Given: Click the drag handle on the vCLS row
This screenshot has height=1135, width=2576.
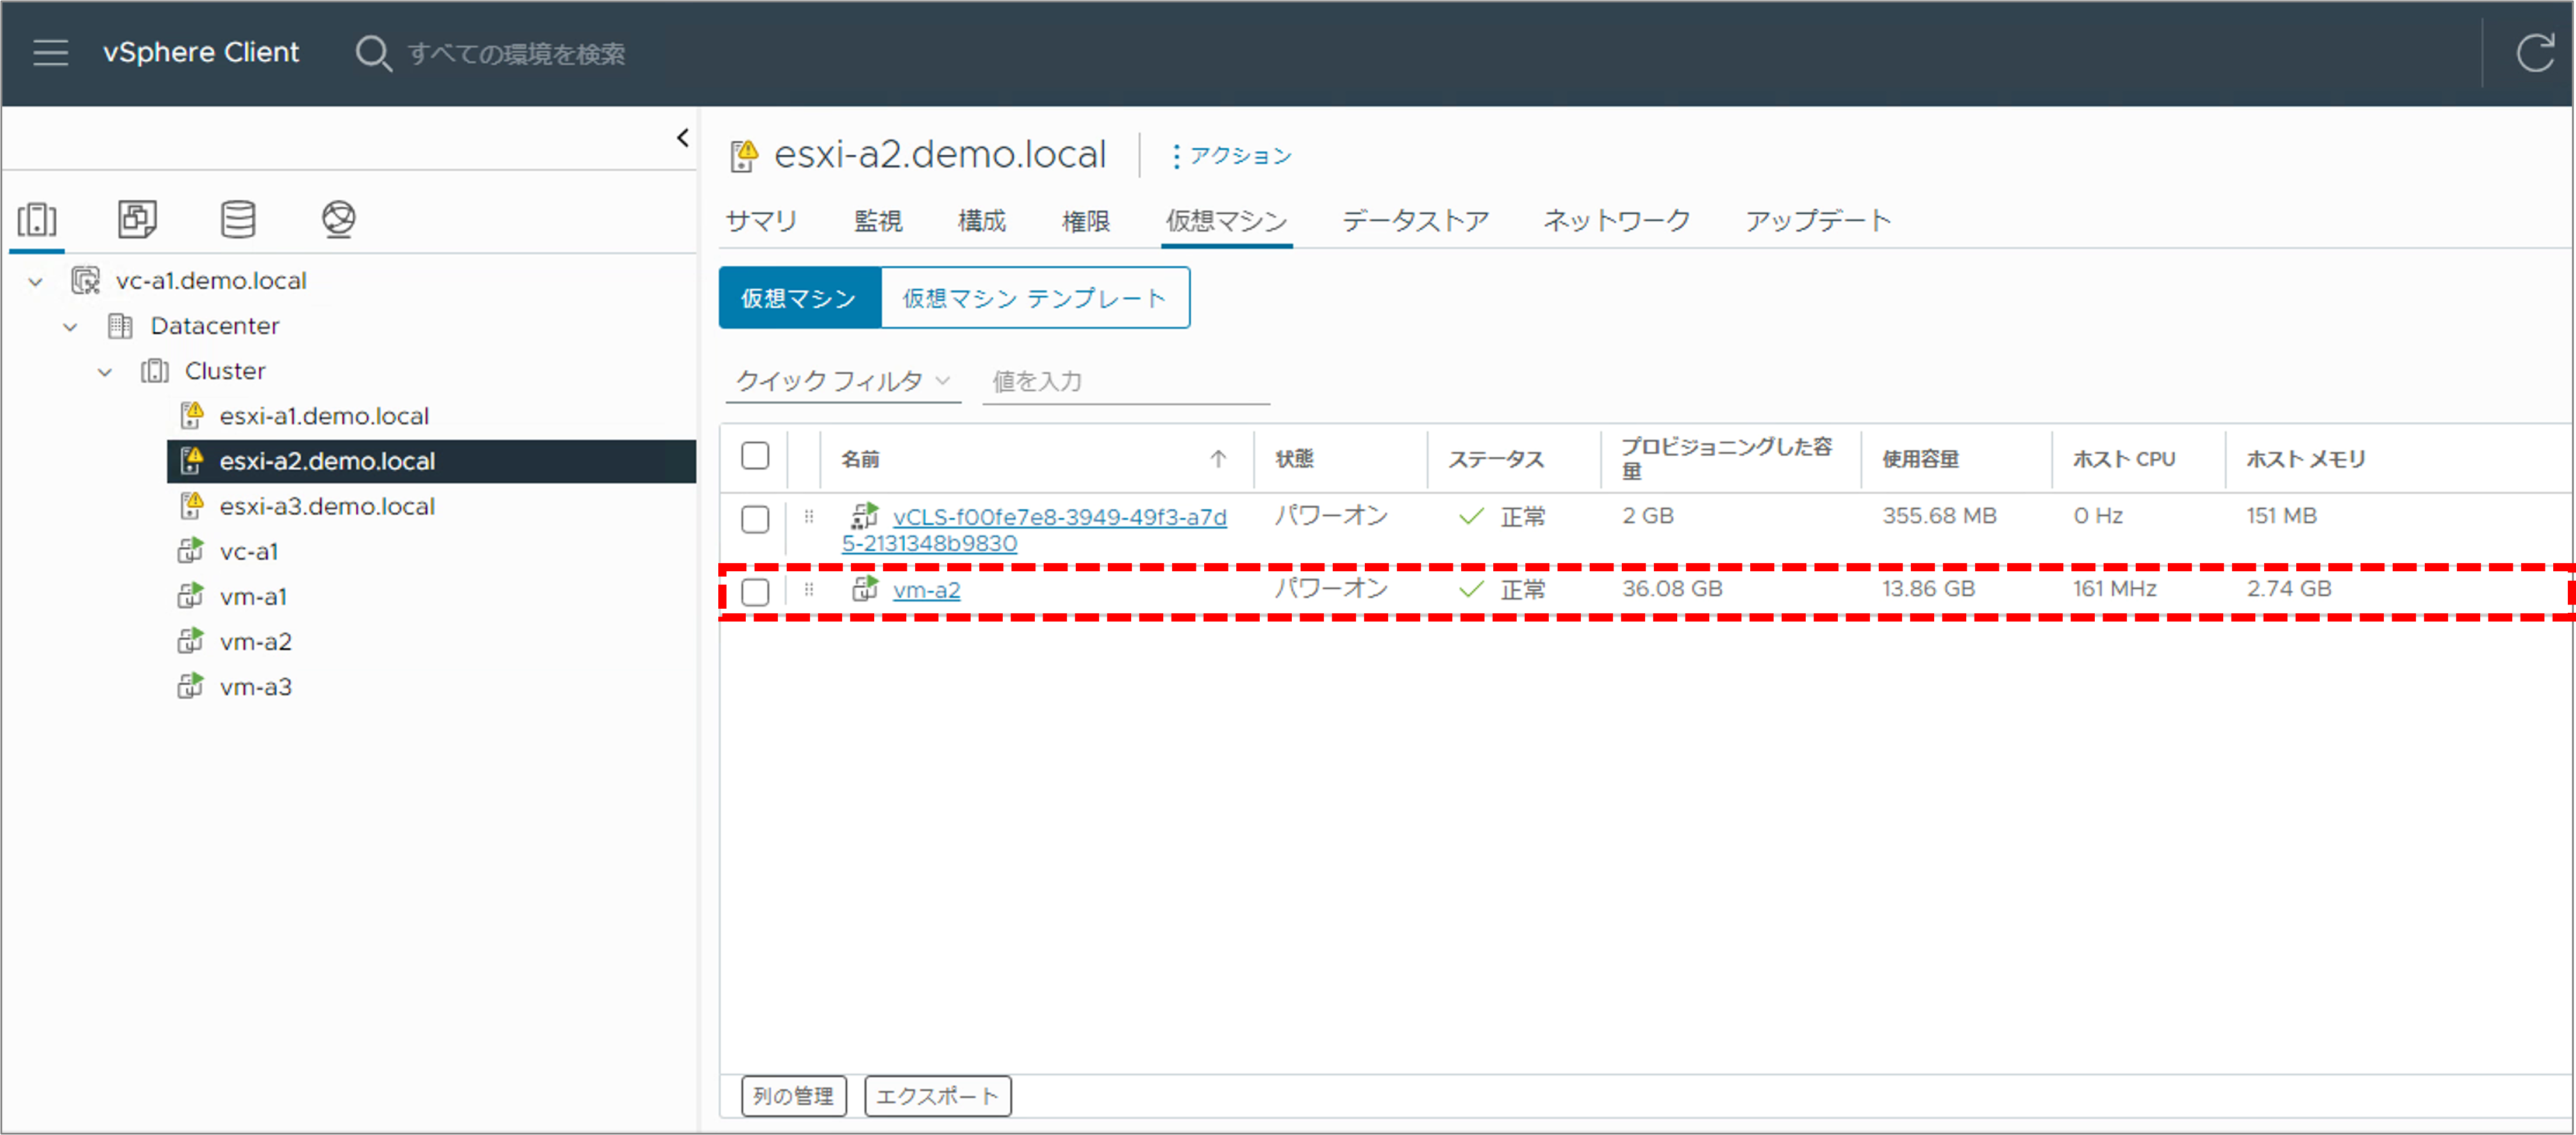Looking at the screenshot, I should coord(809,517).
